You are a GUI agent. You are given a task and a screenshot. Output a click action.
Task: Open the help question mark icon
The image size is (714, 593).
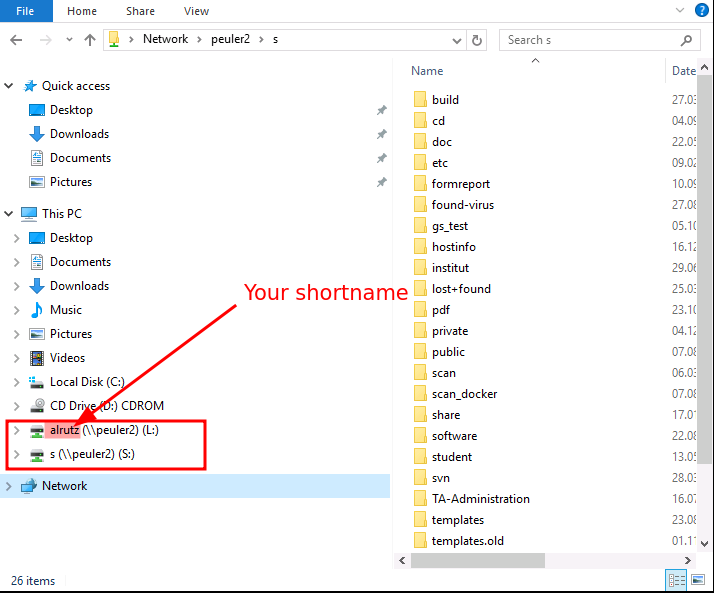pos(702,10)
